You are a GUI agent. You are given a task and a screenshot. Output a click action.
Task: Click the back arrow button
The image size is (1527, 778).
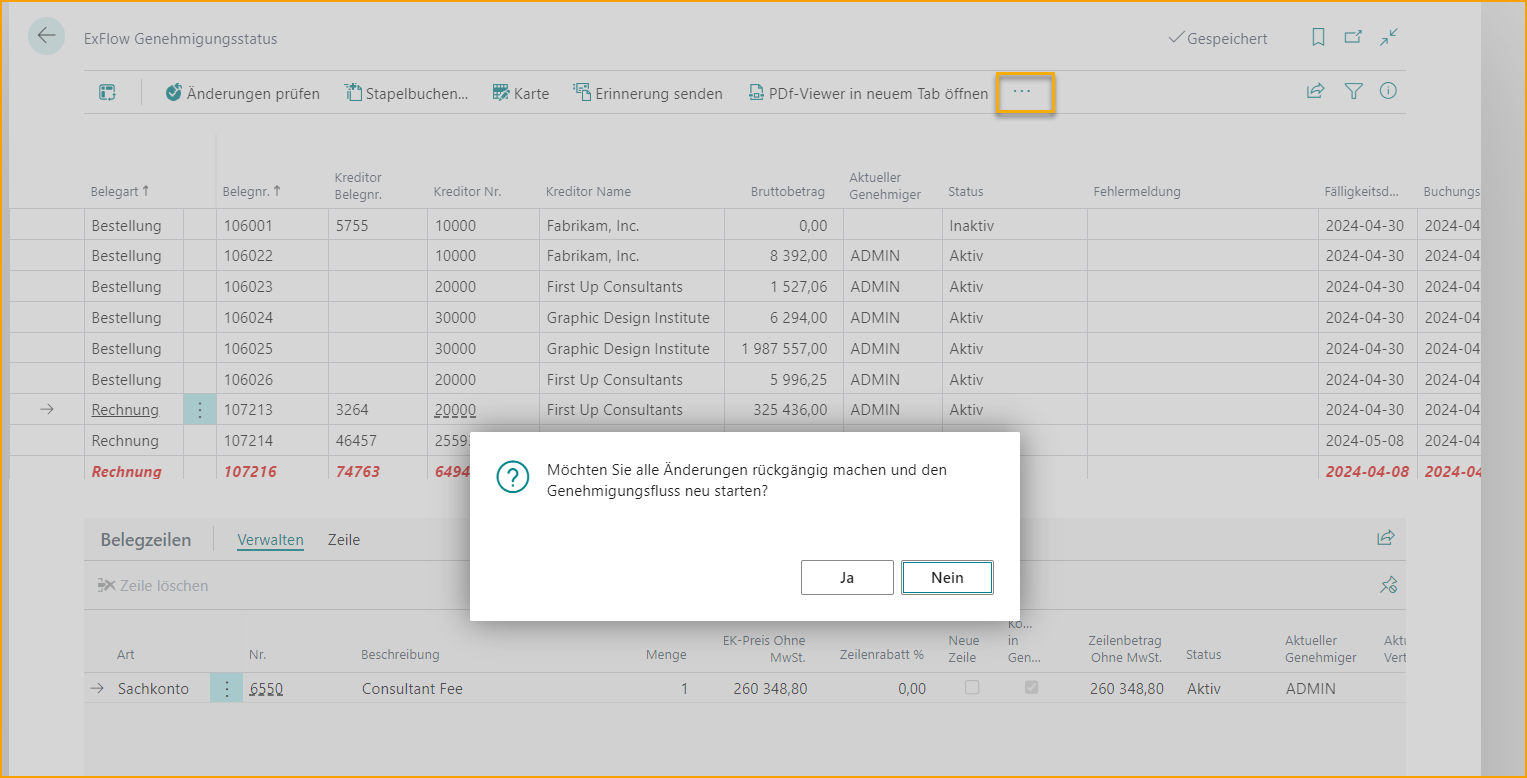pos(47,36)
